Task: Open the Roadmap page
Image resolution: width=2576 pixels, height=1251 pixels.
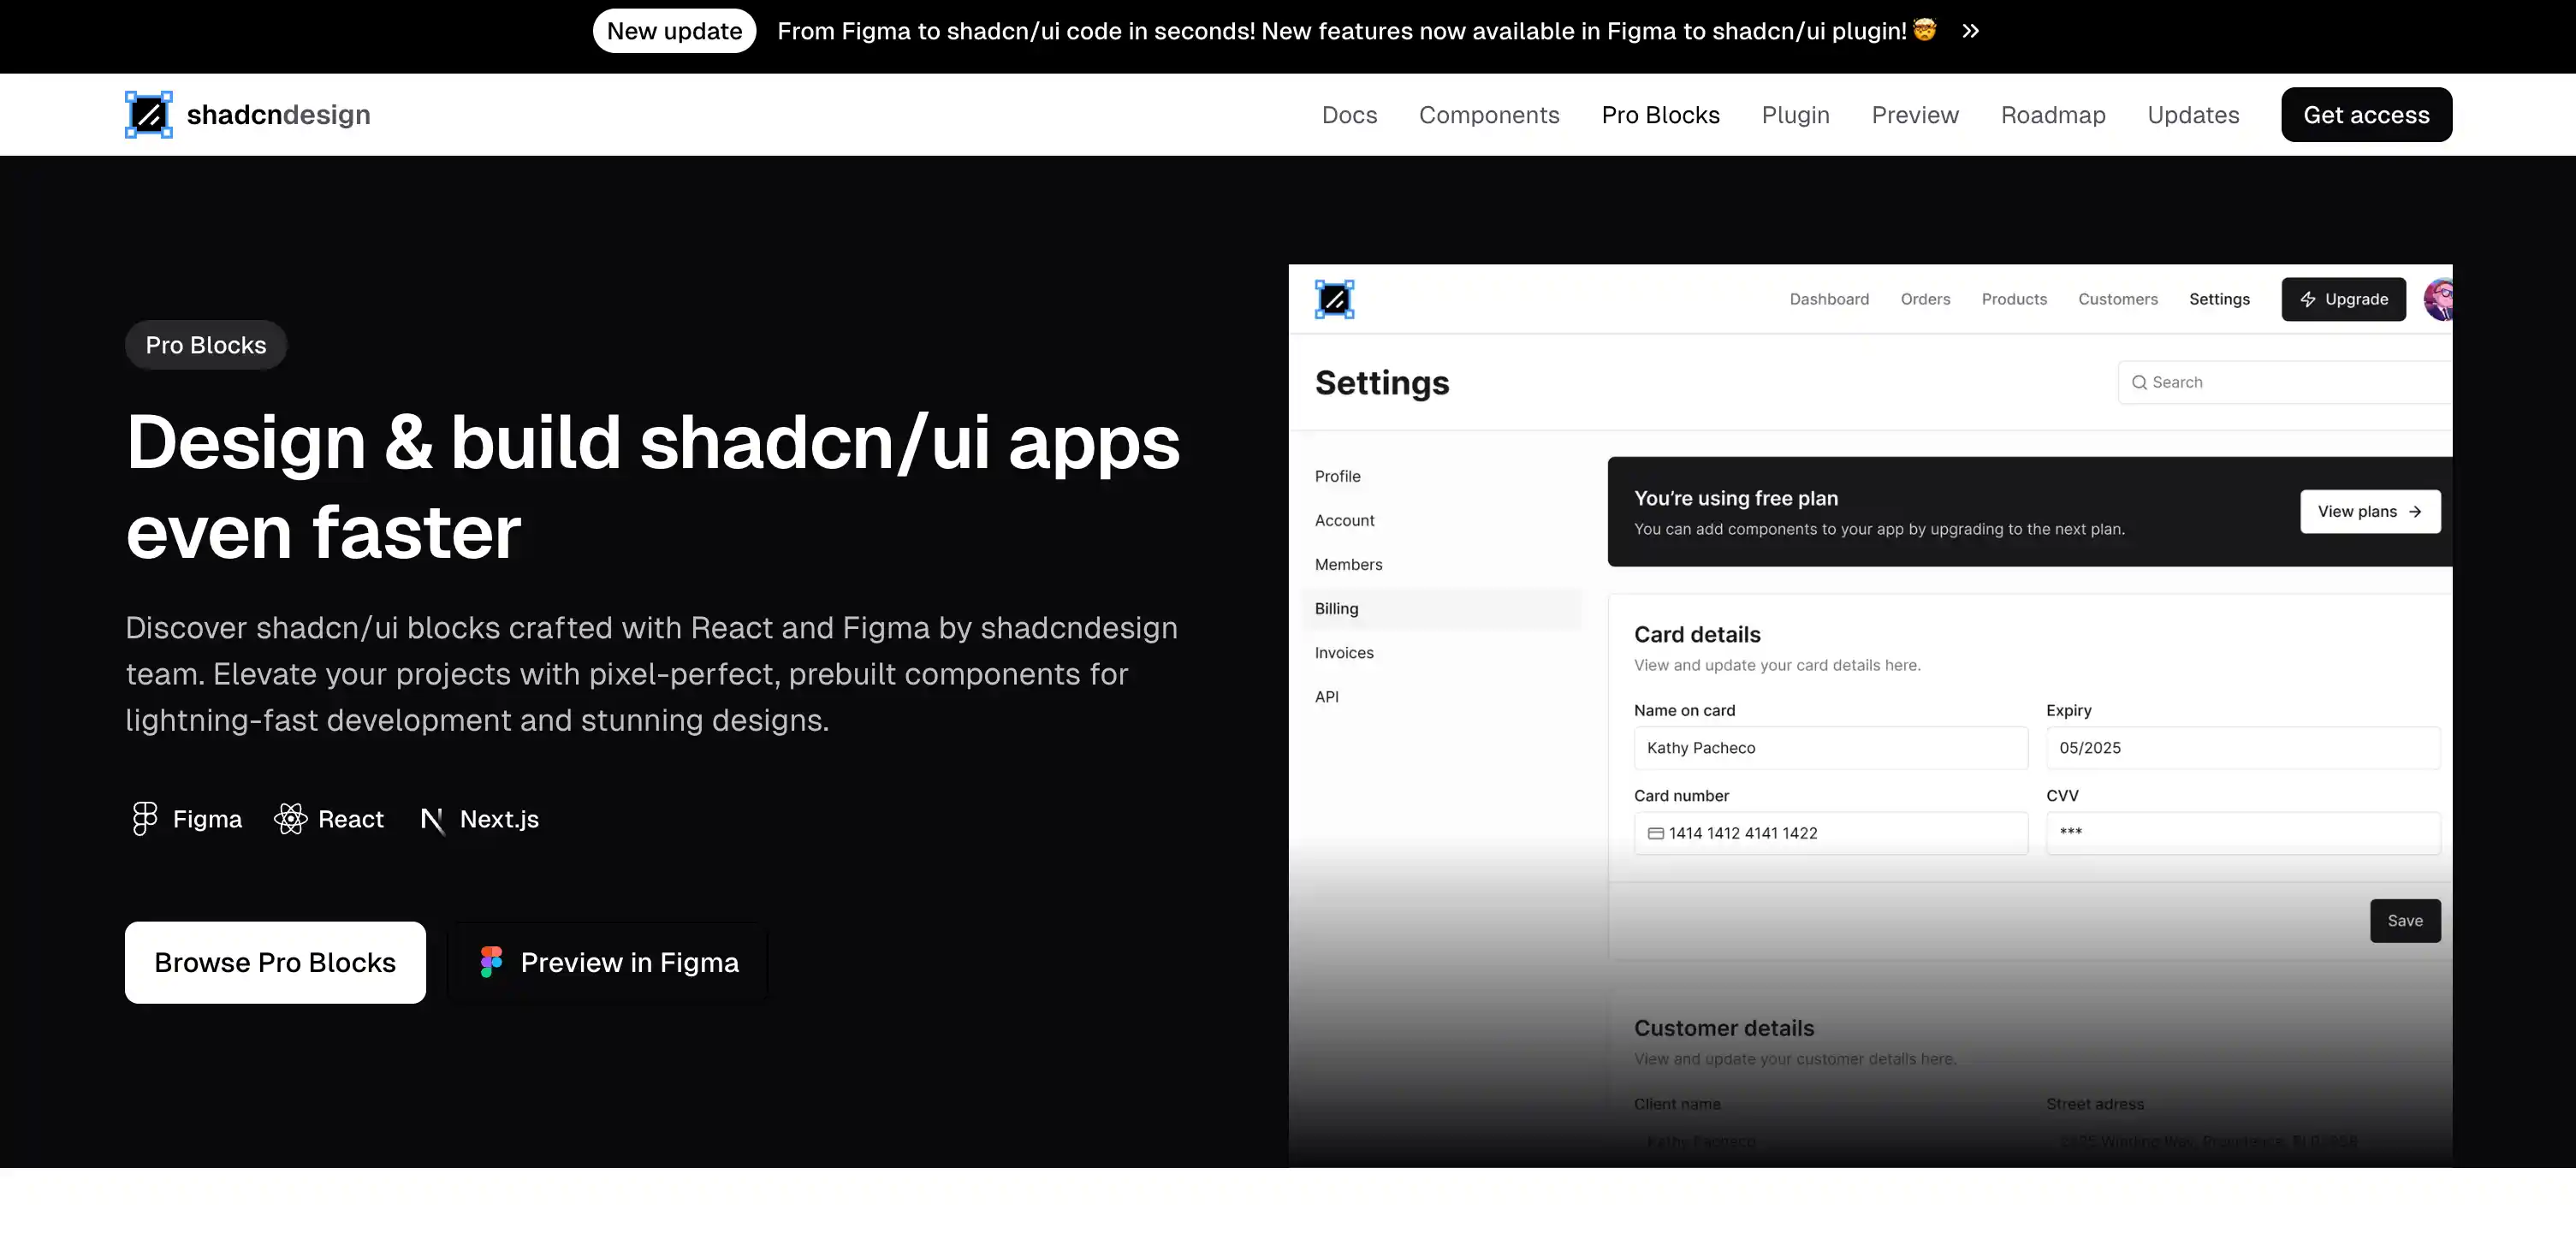Action: 2053,114
